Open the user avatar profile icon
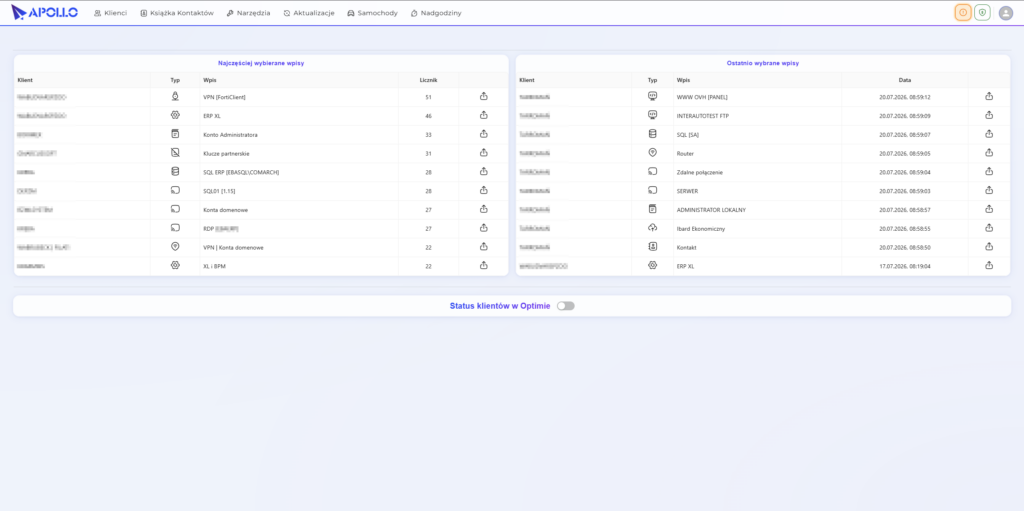Screen dimensions: 1024x511 [1006, 13]
